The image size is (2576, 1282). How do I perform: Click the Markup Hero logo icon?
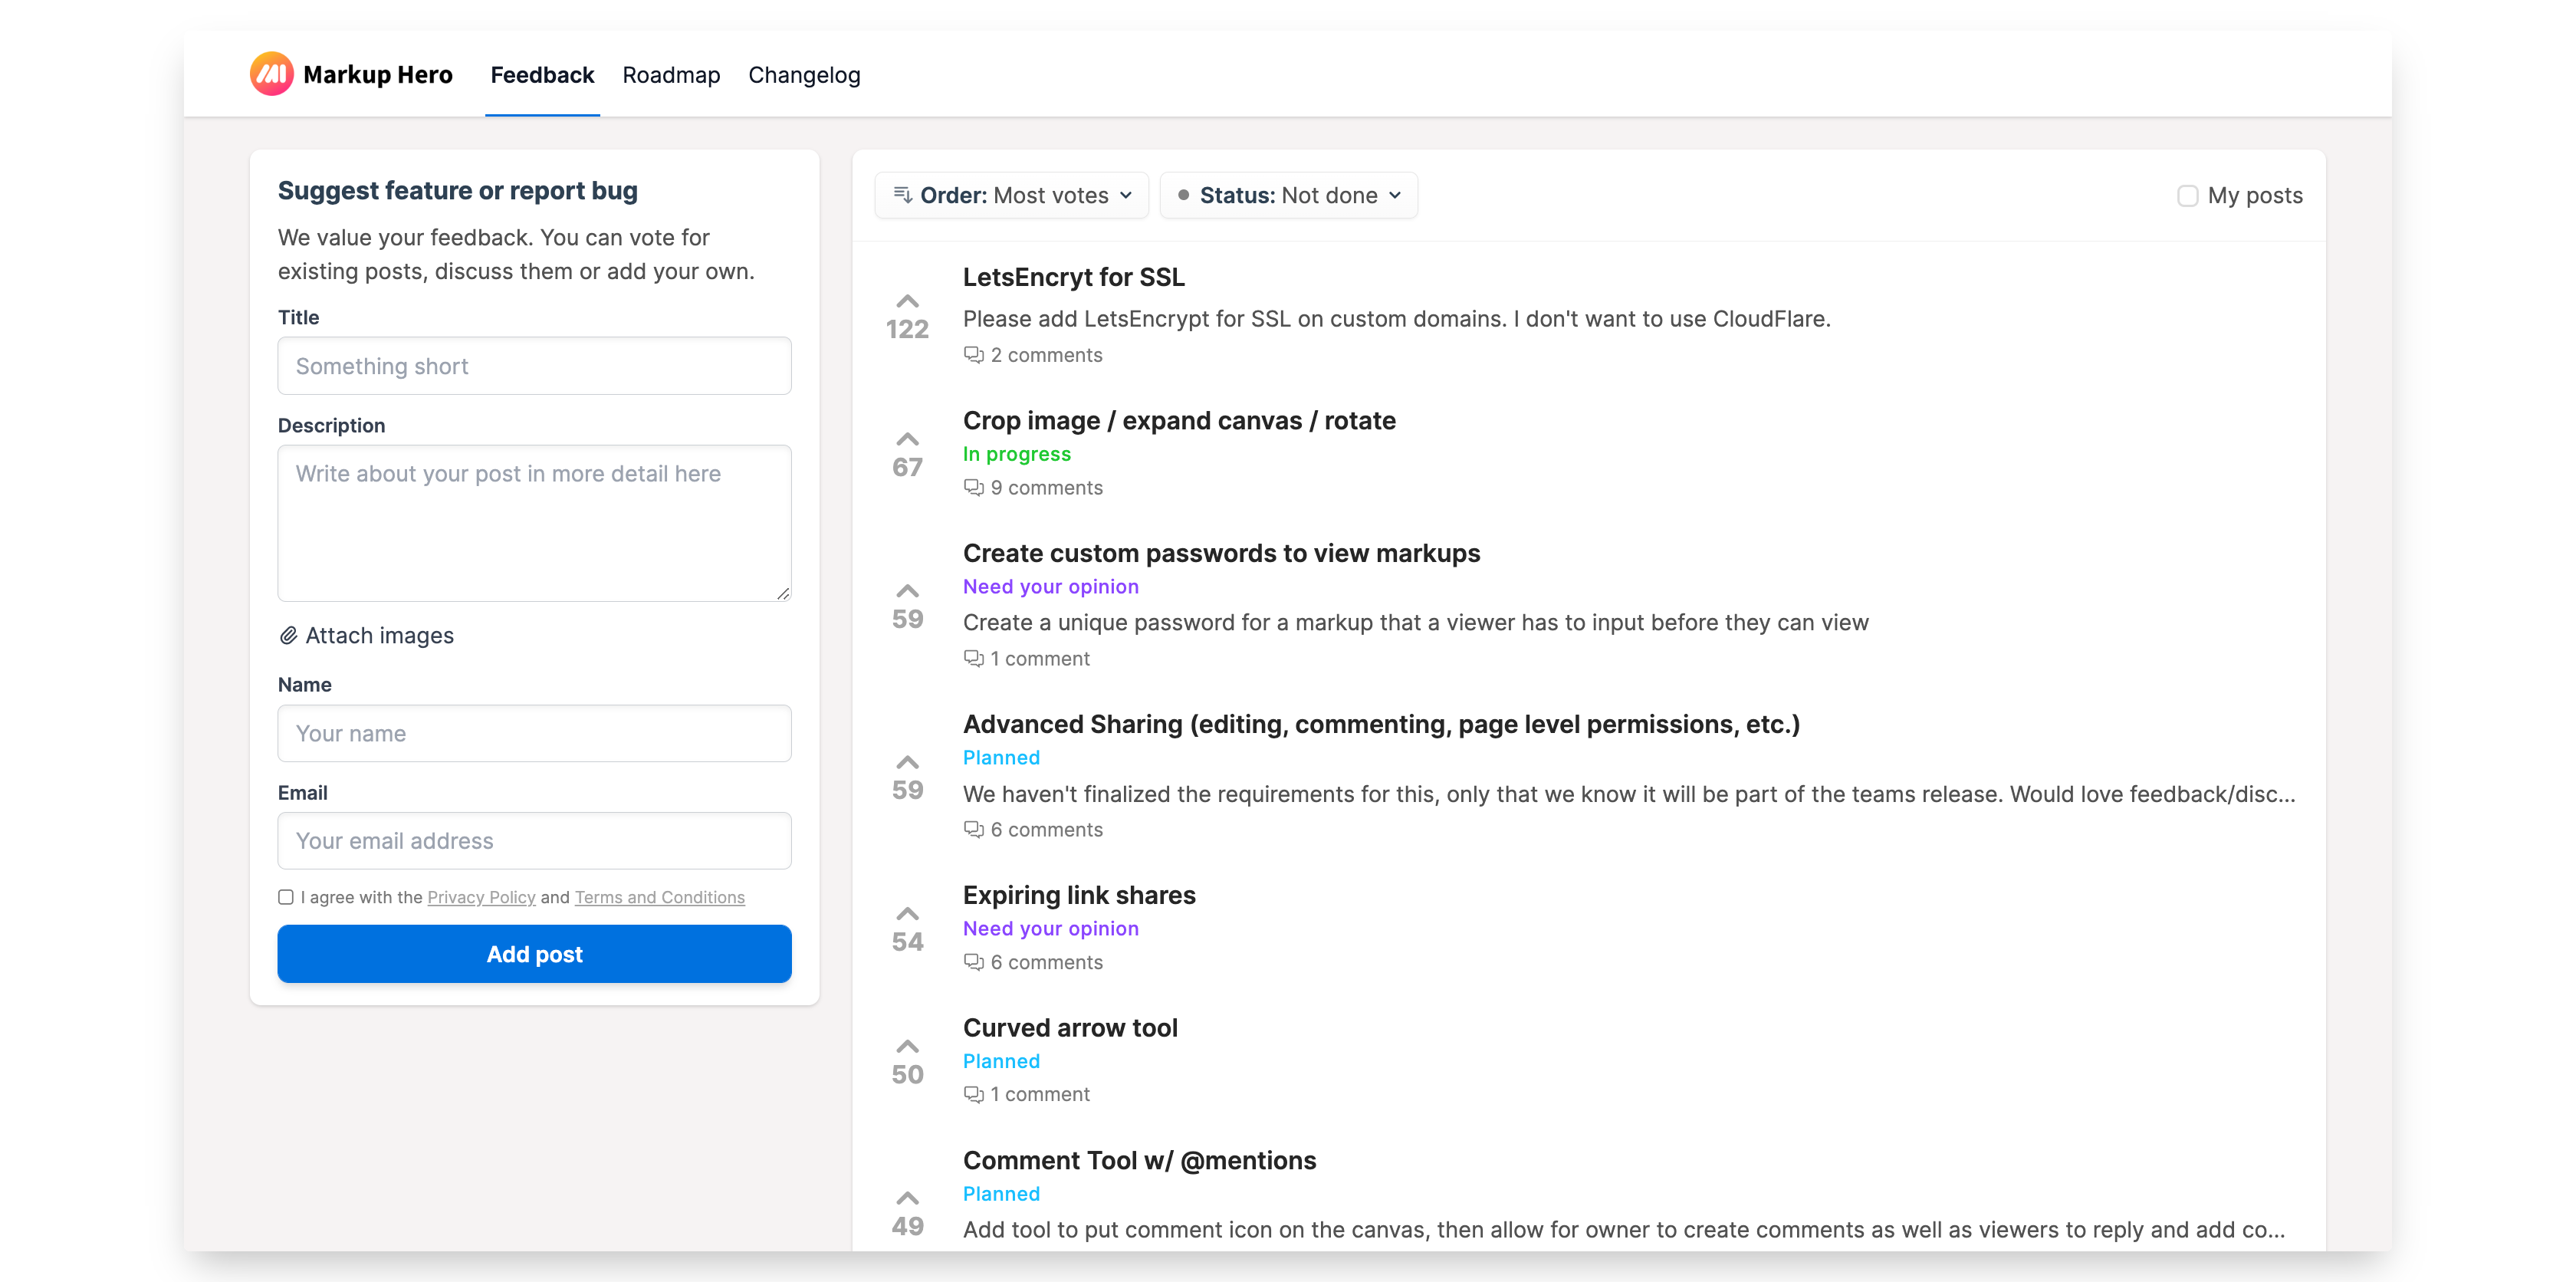point(271,74)
